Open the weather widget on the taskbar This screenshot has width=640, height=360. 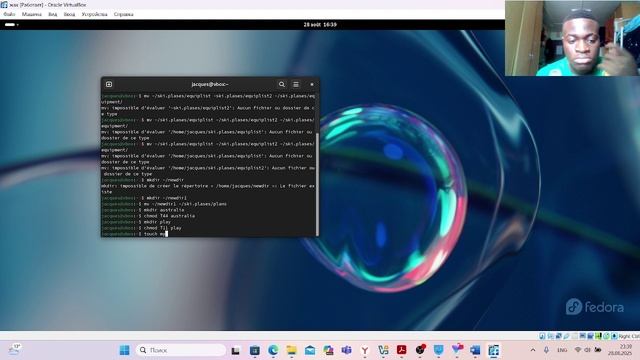[14, 349]
